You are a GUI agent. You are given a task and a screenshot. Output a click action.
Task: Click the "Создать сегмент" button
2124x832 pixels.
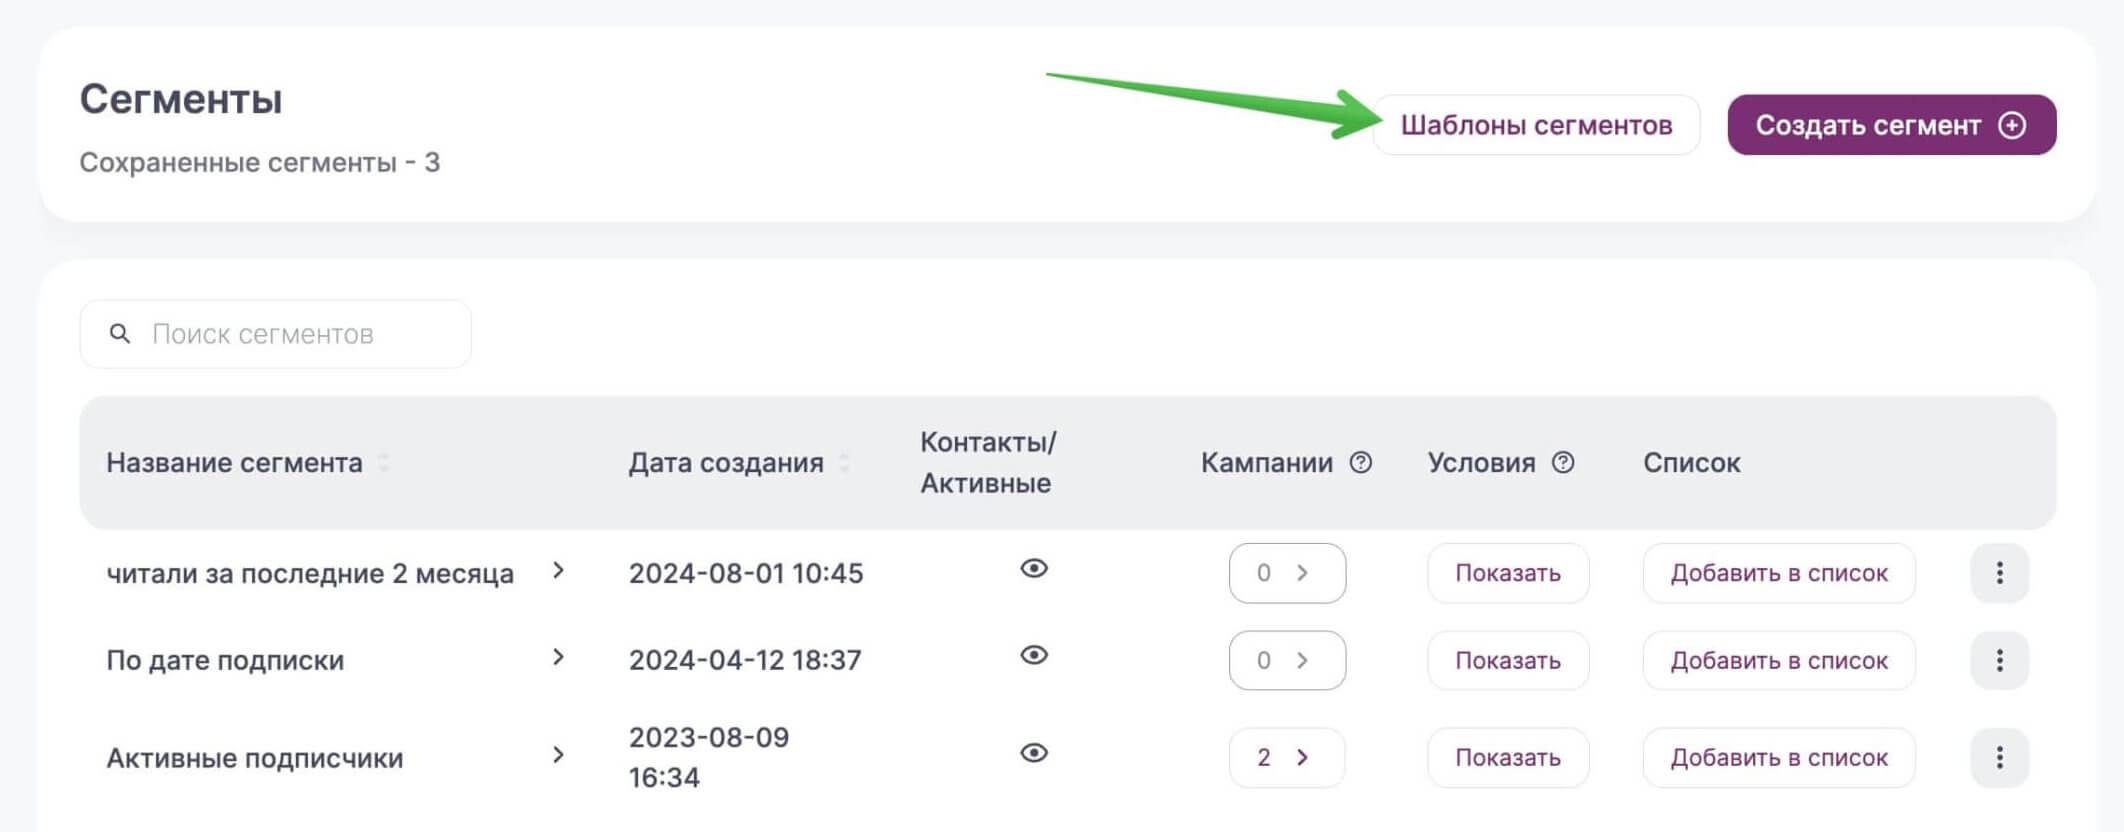(1891, 125)
